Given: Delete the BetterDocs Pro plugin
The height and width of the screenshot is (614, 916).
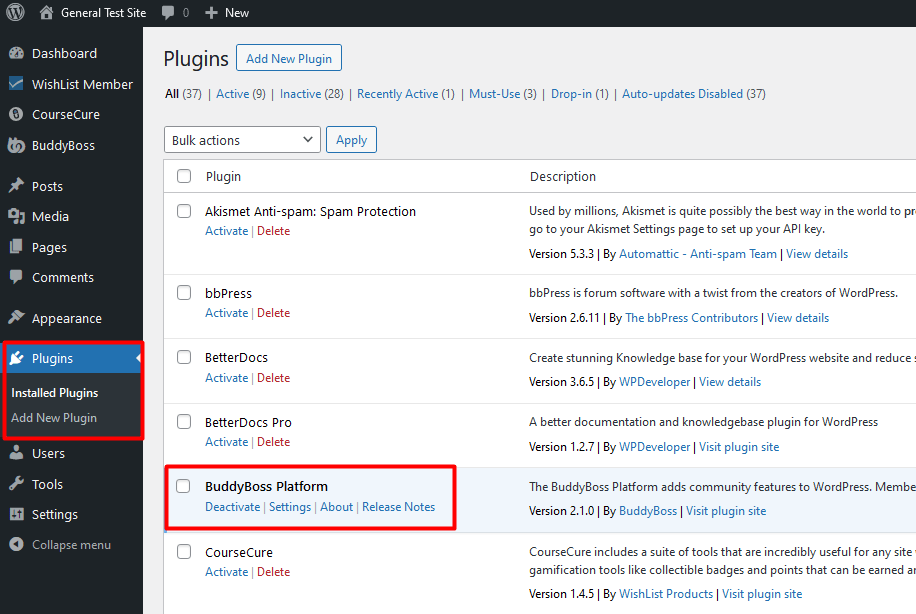Looking at the screenshot, I should tap(273, 442).
